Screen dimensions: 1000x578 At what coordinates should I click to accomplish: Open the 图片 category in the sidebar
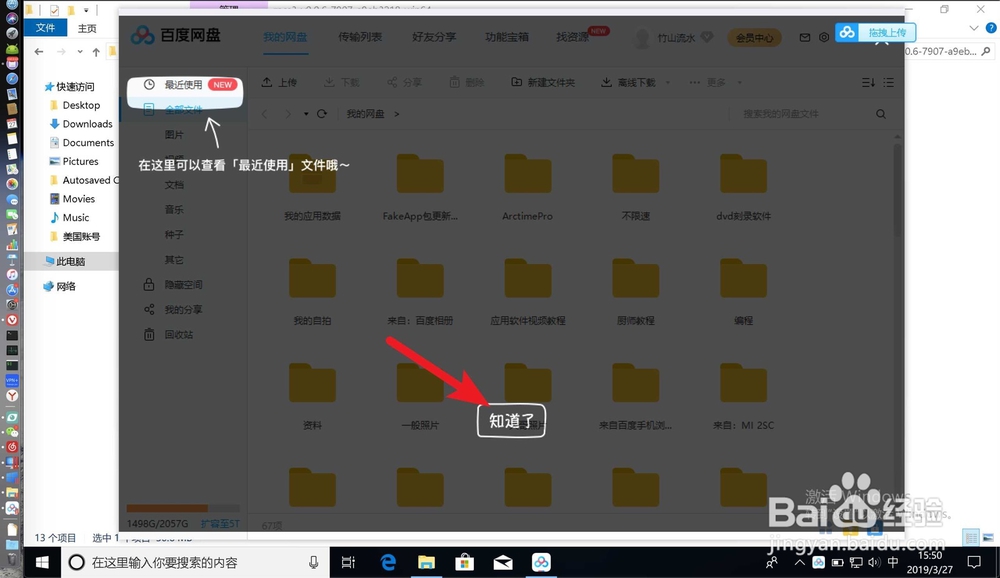[x=173, y=135]
